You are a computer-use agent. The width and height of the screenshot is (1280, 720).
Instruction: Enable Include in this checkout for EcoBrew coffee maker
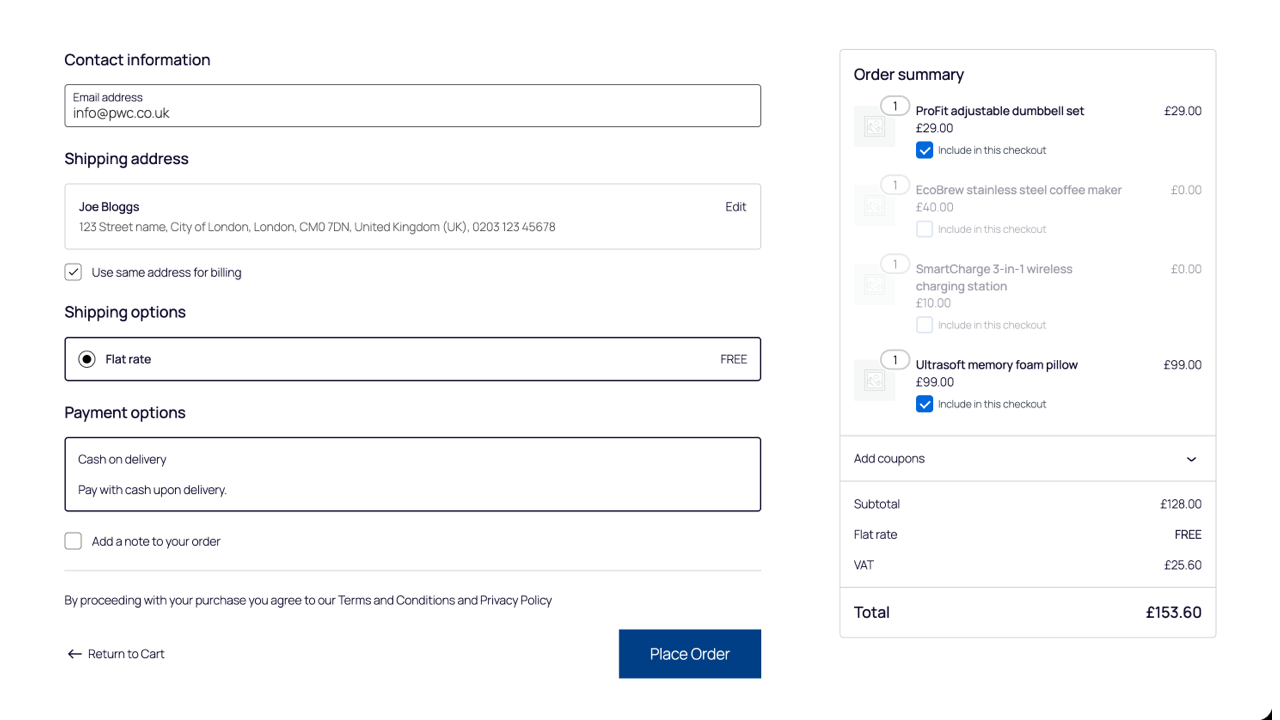click(x=924, y=229)
